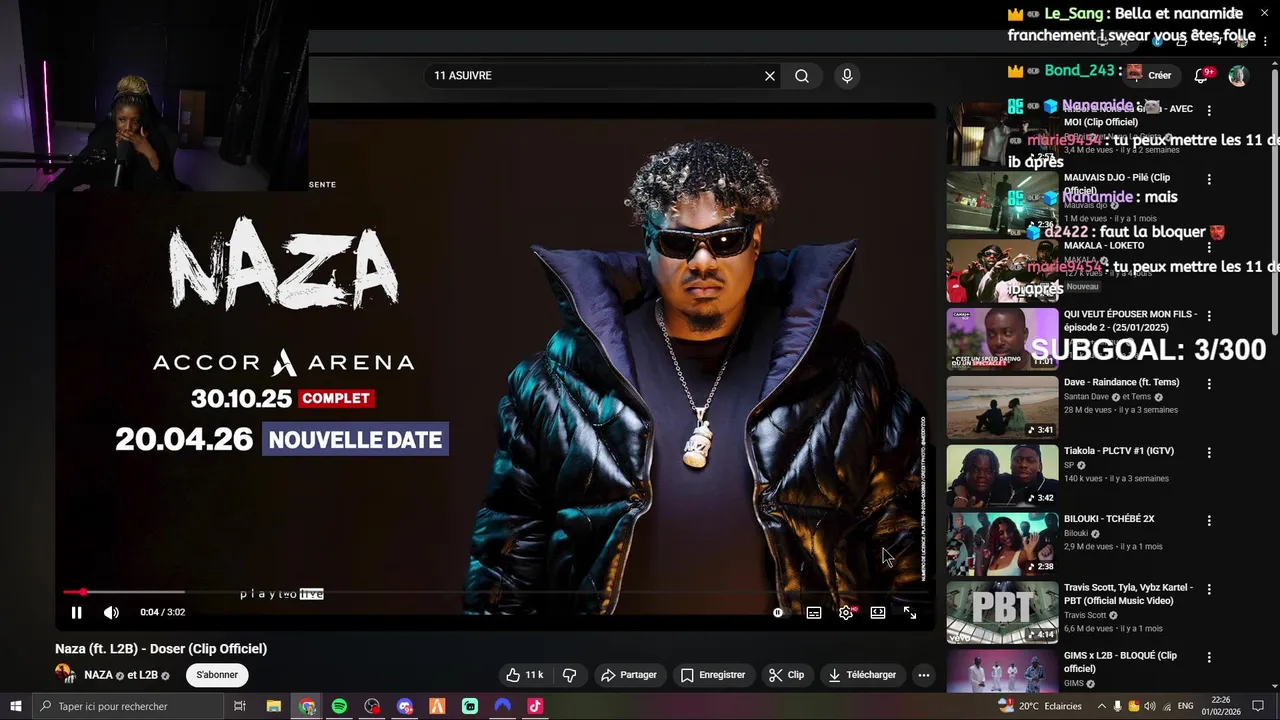
Task: Open the pink music-note app in taskbar
Action: (535, 706)
